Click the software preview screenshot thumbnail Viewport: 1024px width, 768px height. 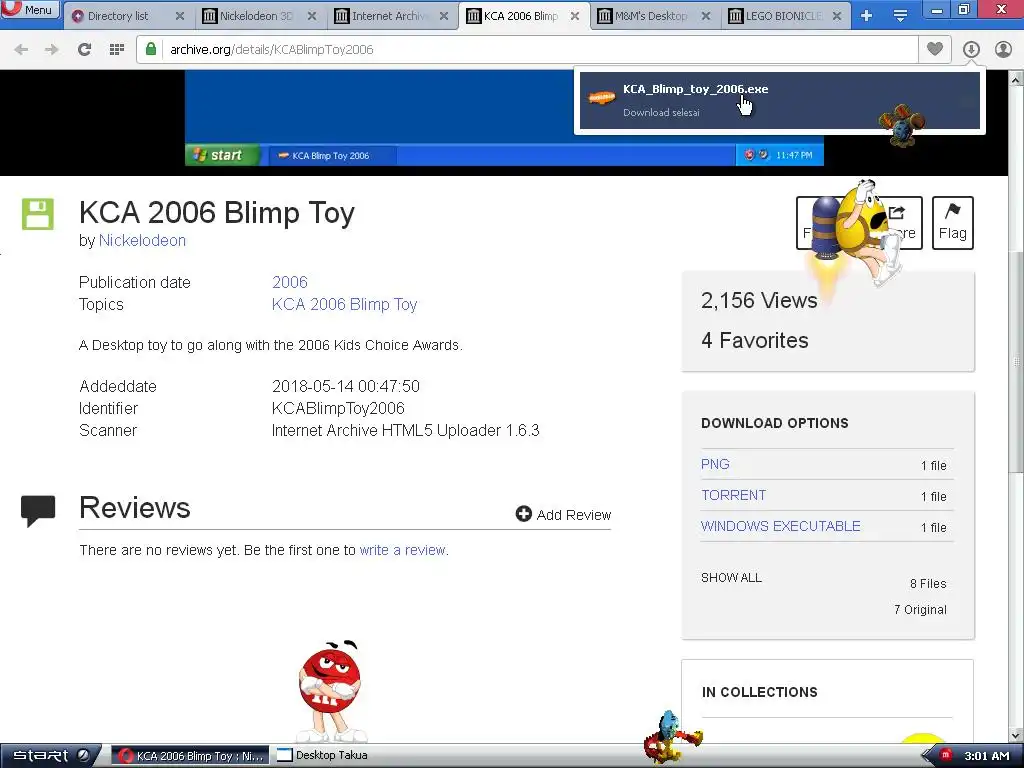[x=504, y=118]
